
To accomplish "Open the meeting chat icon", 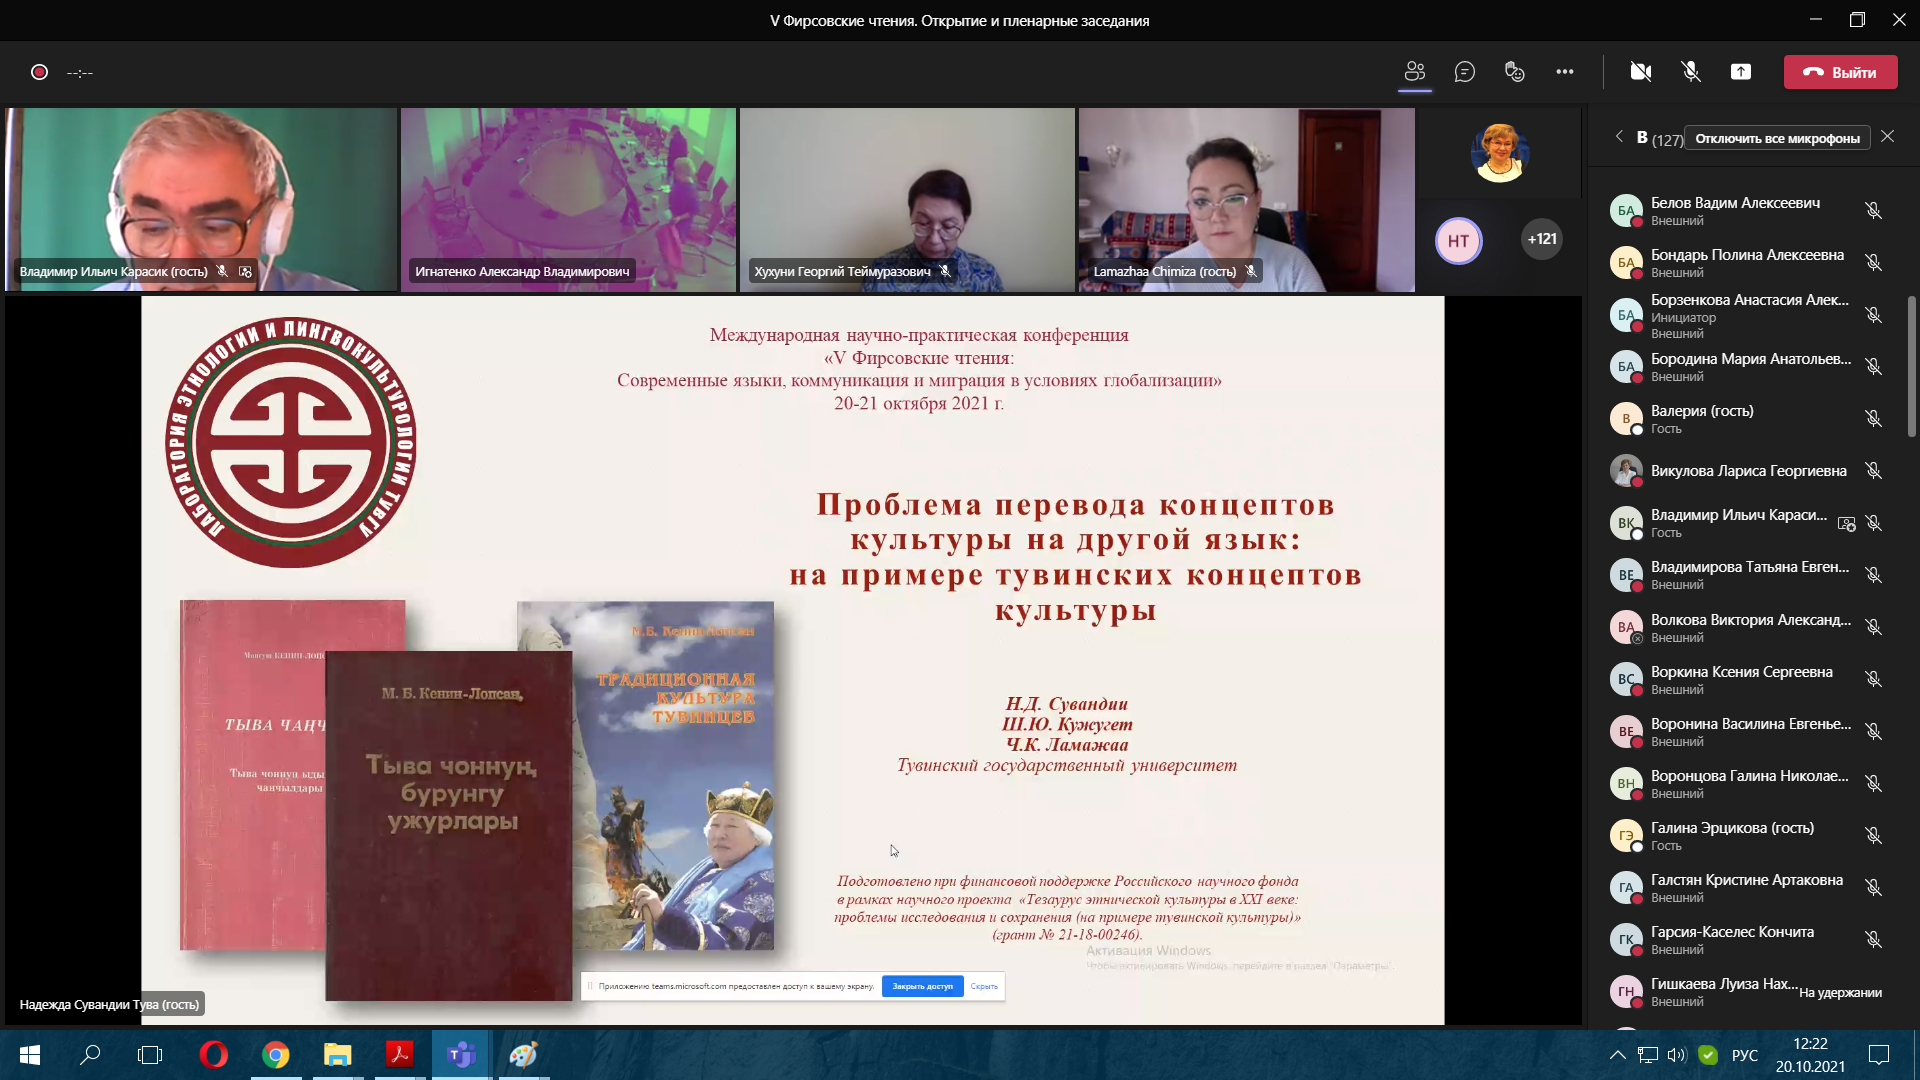I will click(1465, 72).
